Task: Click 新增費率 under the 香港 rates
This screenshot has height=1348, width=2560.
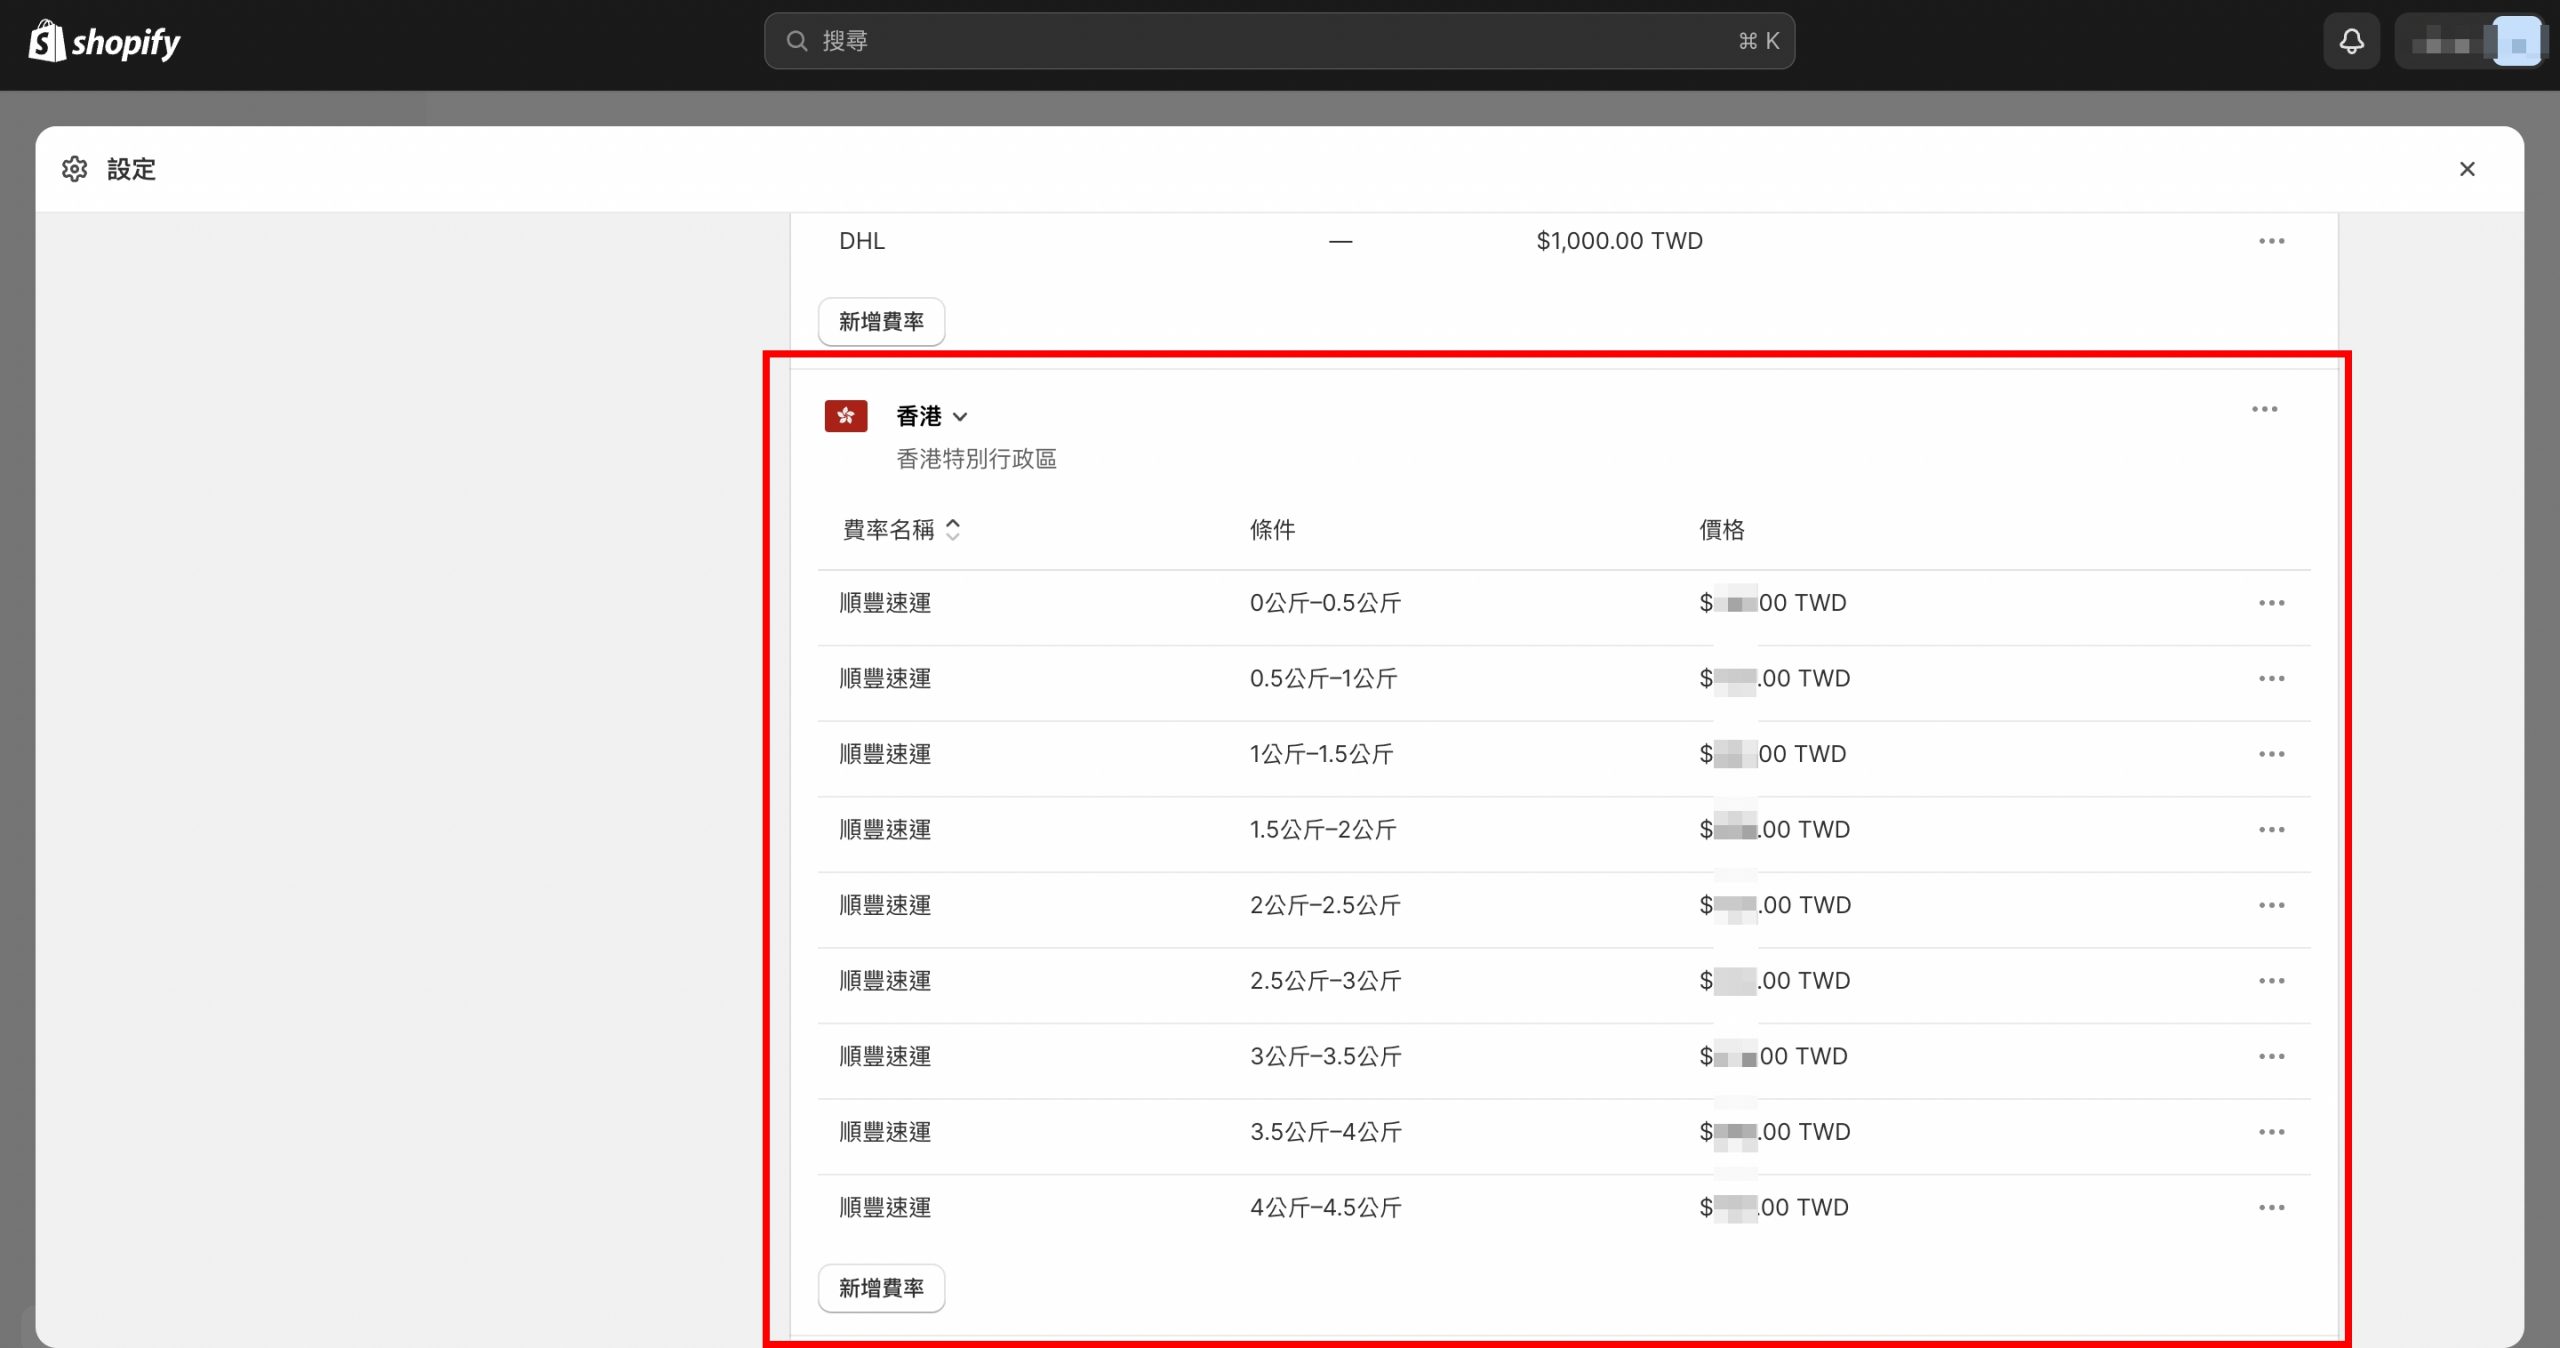Action: 881,1288
